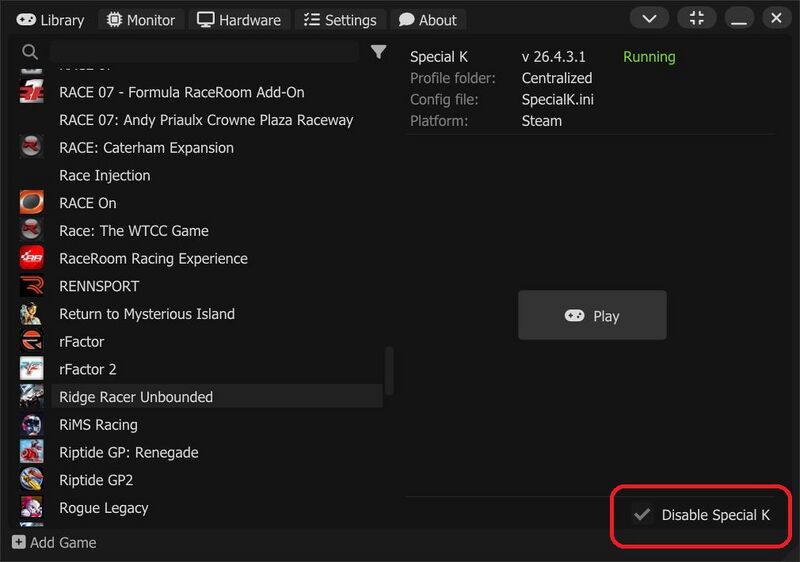Click the Riptide GP2 game icon
Screen dimensions: 800x562
pos(32,479)
